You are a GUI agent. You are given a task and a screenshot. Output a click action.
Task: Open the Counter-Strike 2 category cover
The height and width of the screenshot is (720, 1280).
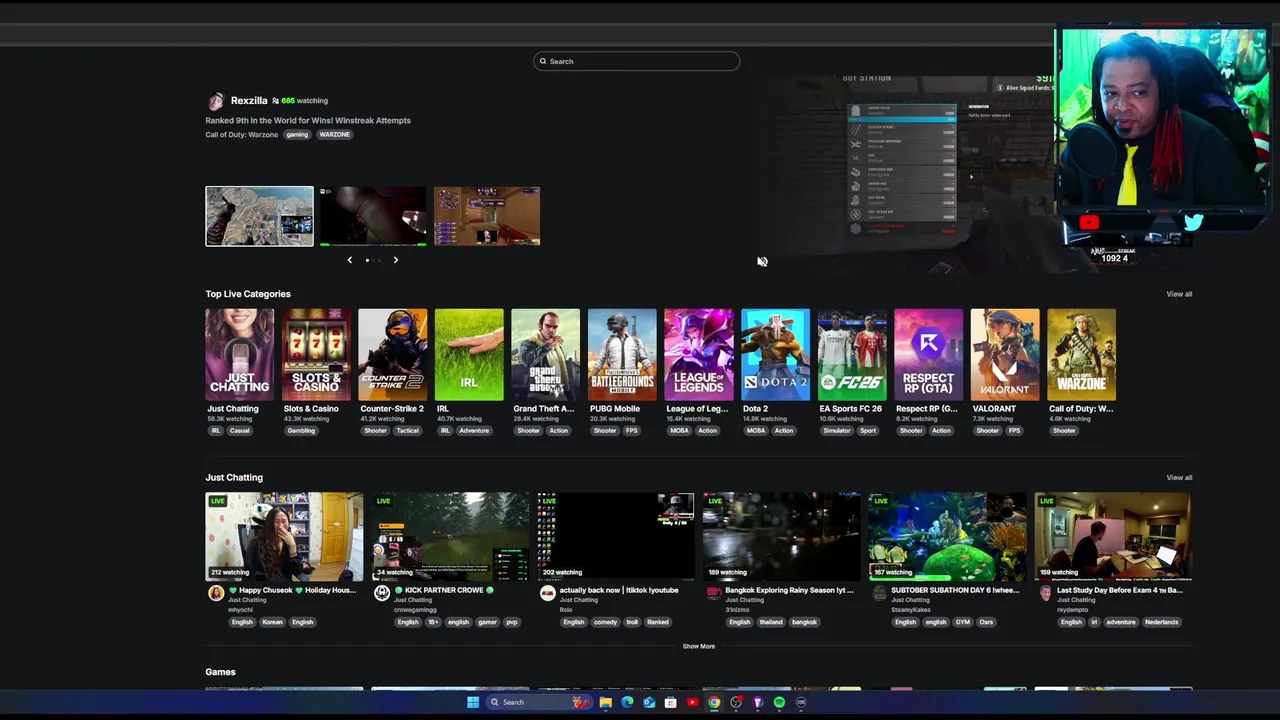[393, 355]
